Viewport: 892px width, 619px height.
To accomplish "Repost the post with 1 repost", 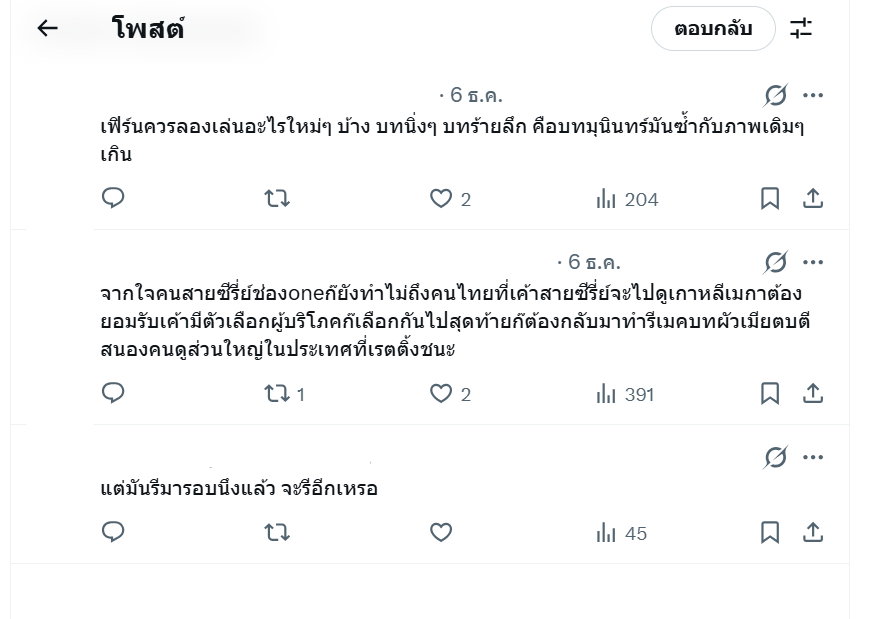I will pyautogui.click(x=277, y=393).
